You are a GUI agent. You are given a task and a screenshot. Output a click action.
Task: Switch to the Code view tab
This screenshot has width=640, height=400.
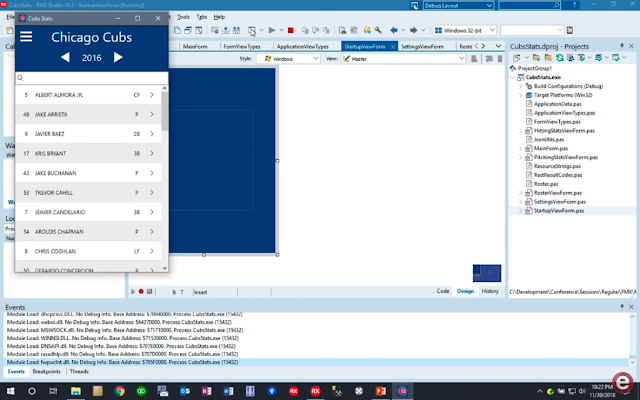coord(443,291)
